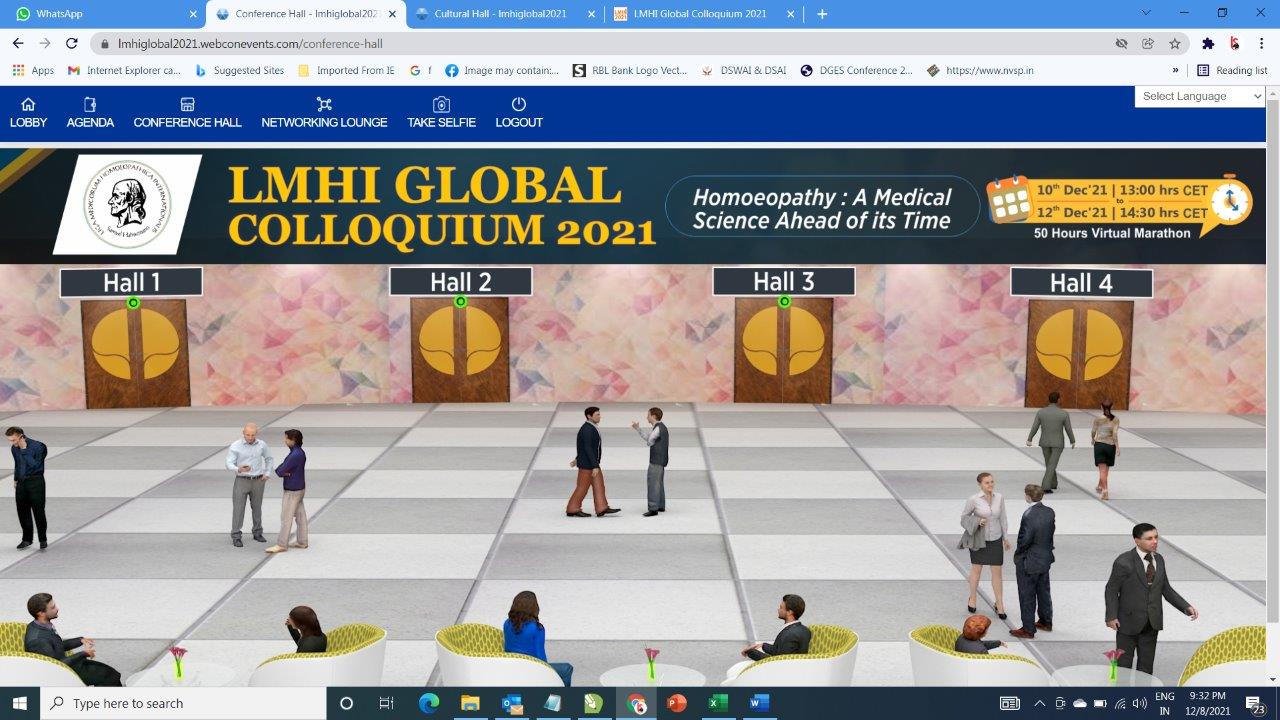Close the WhatsApp tab
This screenshot has height=720, width=1280.
[193, 14]
